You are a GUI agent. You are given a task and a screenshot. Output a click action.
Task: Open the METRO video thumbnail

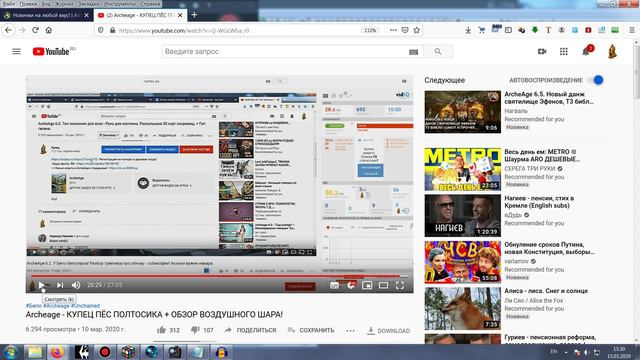(462, 169)
